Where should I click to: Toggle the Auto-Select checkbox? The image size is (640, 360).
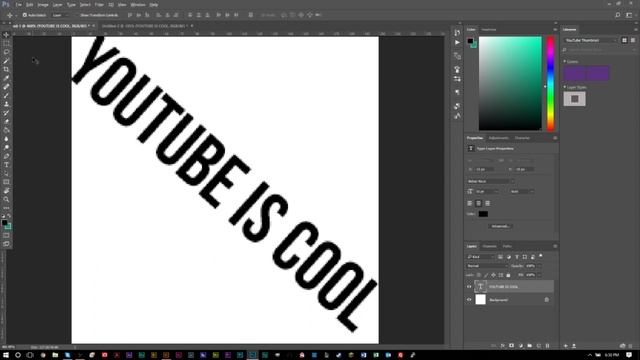click(24, 15)
